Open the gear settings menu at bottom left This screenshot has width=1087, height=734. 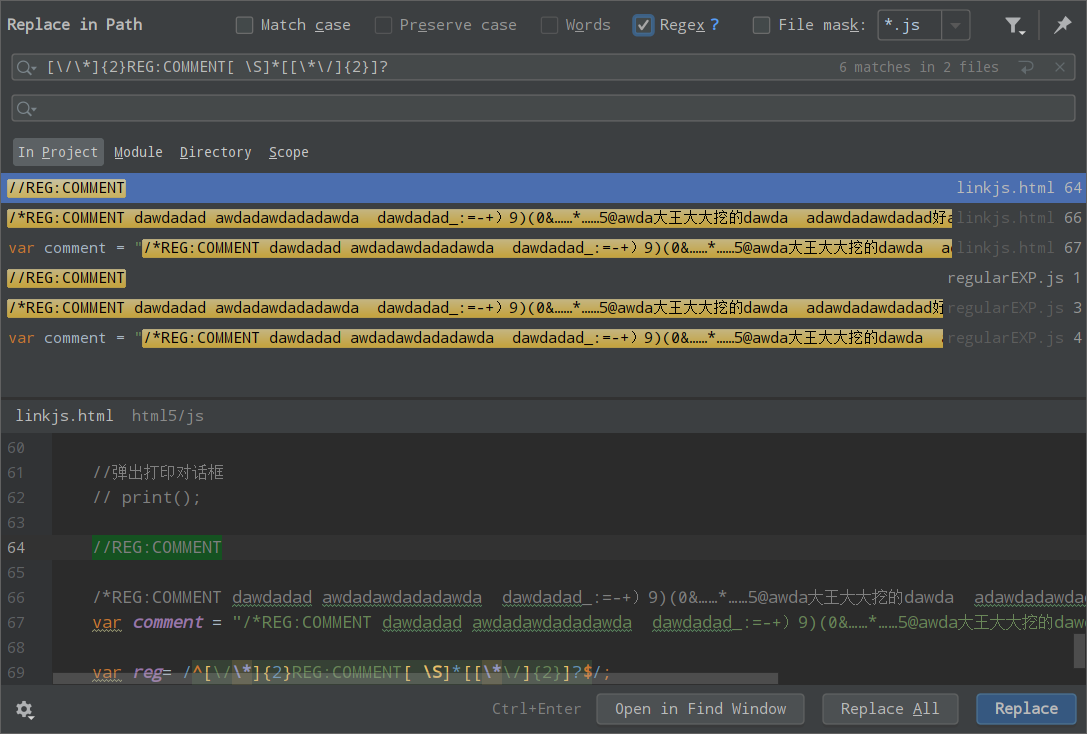click(24, 709)
